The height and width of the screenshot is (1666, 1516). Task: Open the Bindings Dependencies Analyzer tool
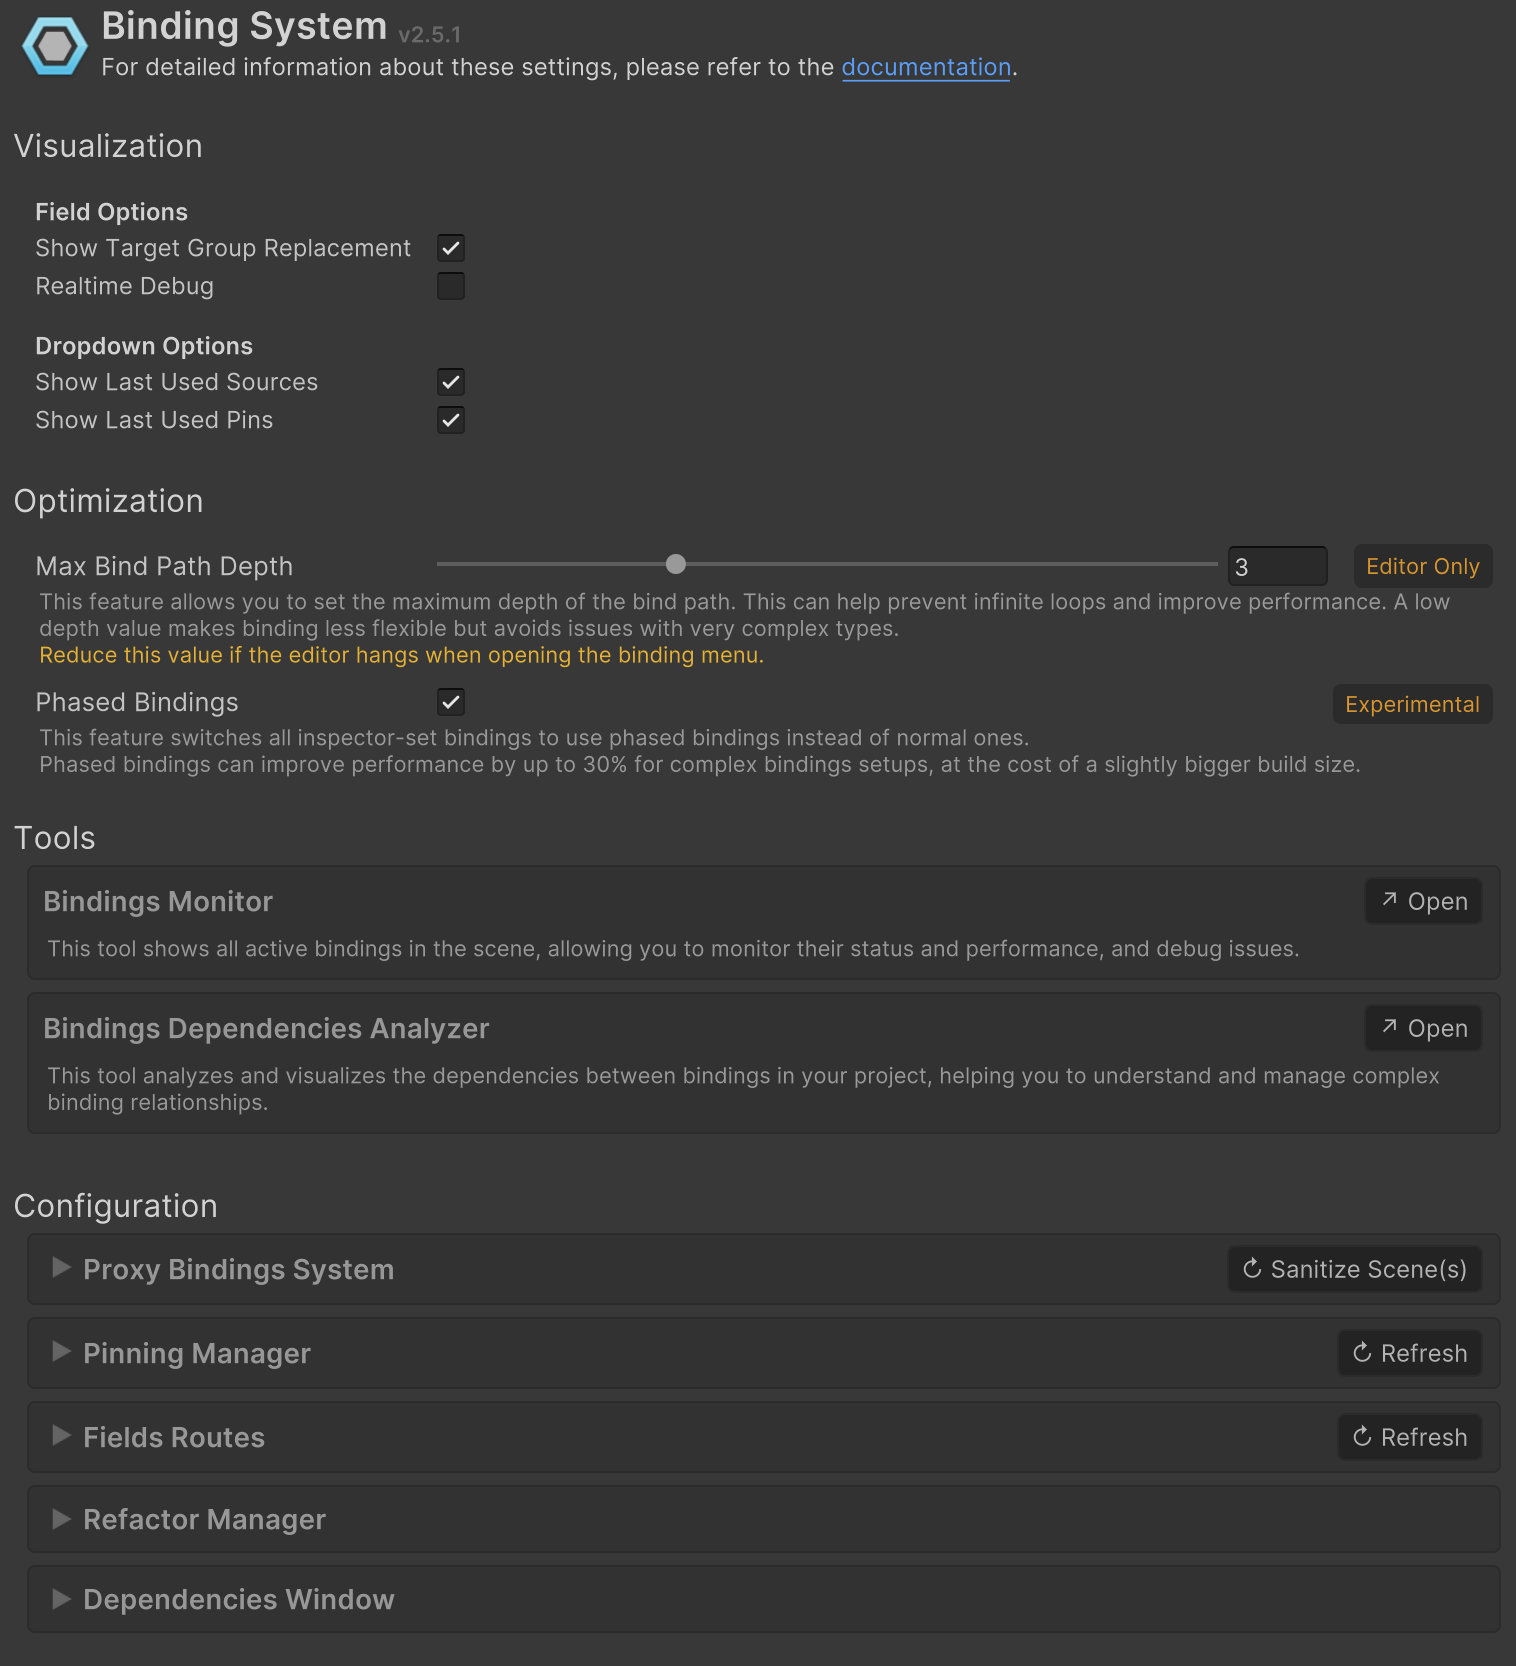pyautogui.click(x=1423, y=1028)
